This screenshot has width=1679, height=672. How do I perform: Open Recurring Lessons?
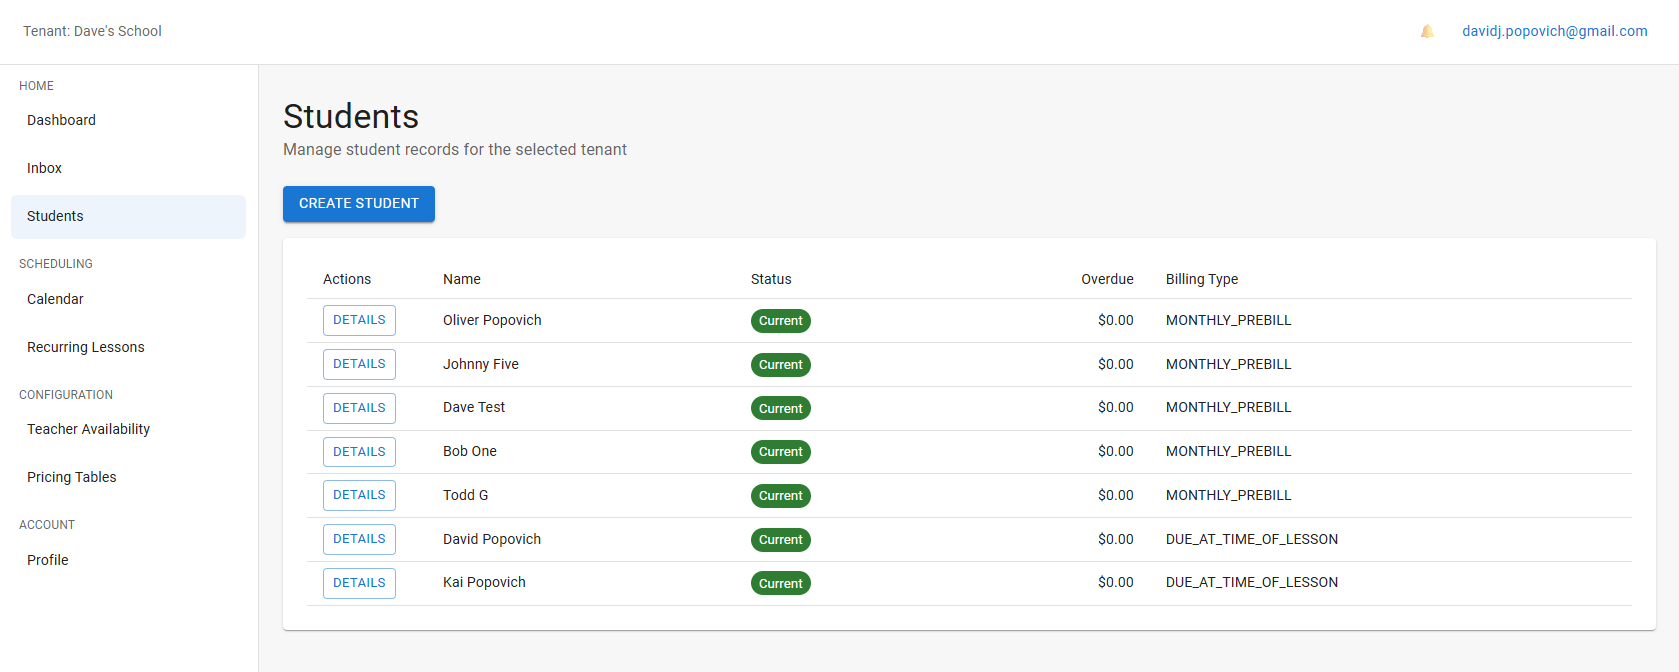128,347
